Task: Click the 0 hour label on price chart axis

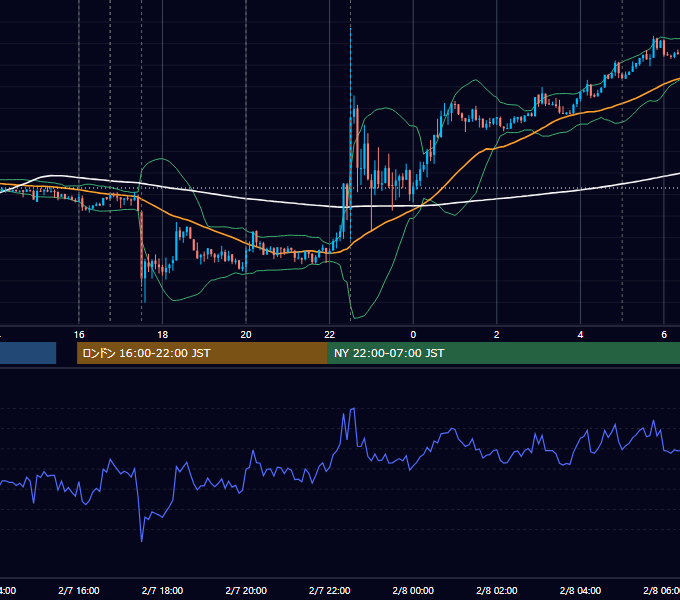Action: (413, 335)
